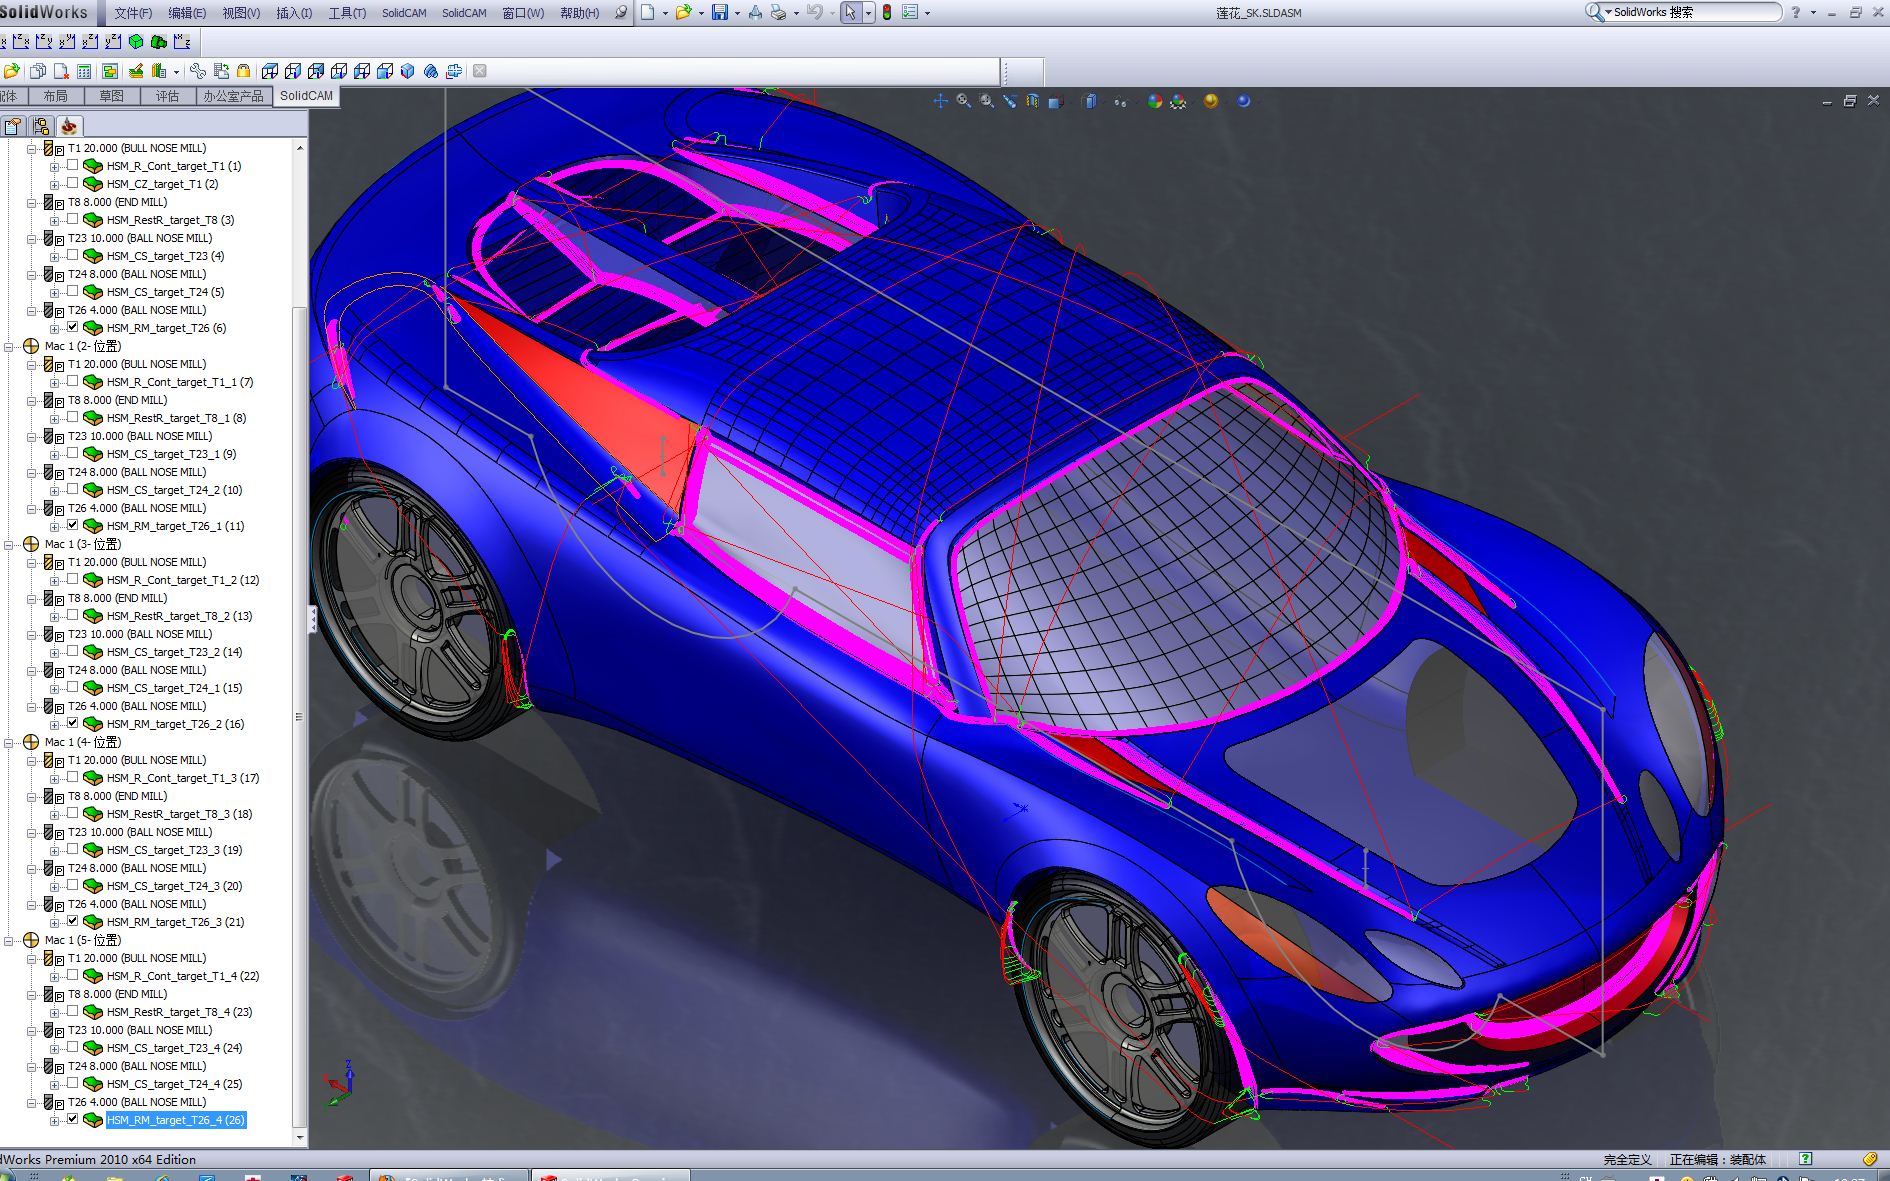Open the 窗口(W) menu

pyautogui.click(x=523, y=13)
